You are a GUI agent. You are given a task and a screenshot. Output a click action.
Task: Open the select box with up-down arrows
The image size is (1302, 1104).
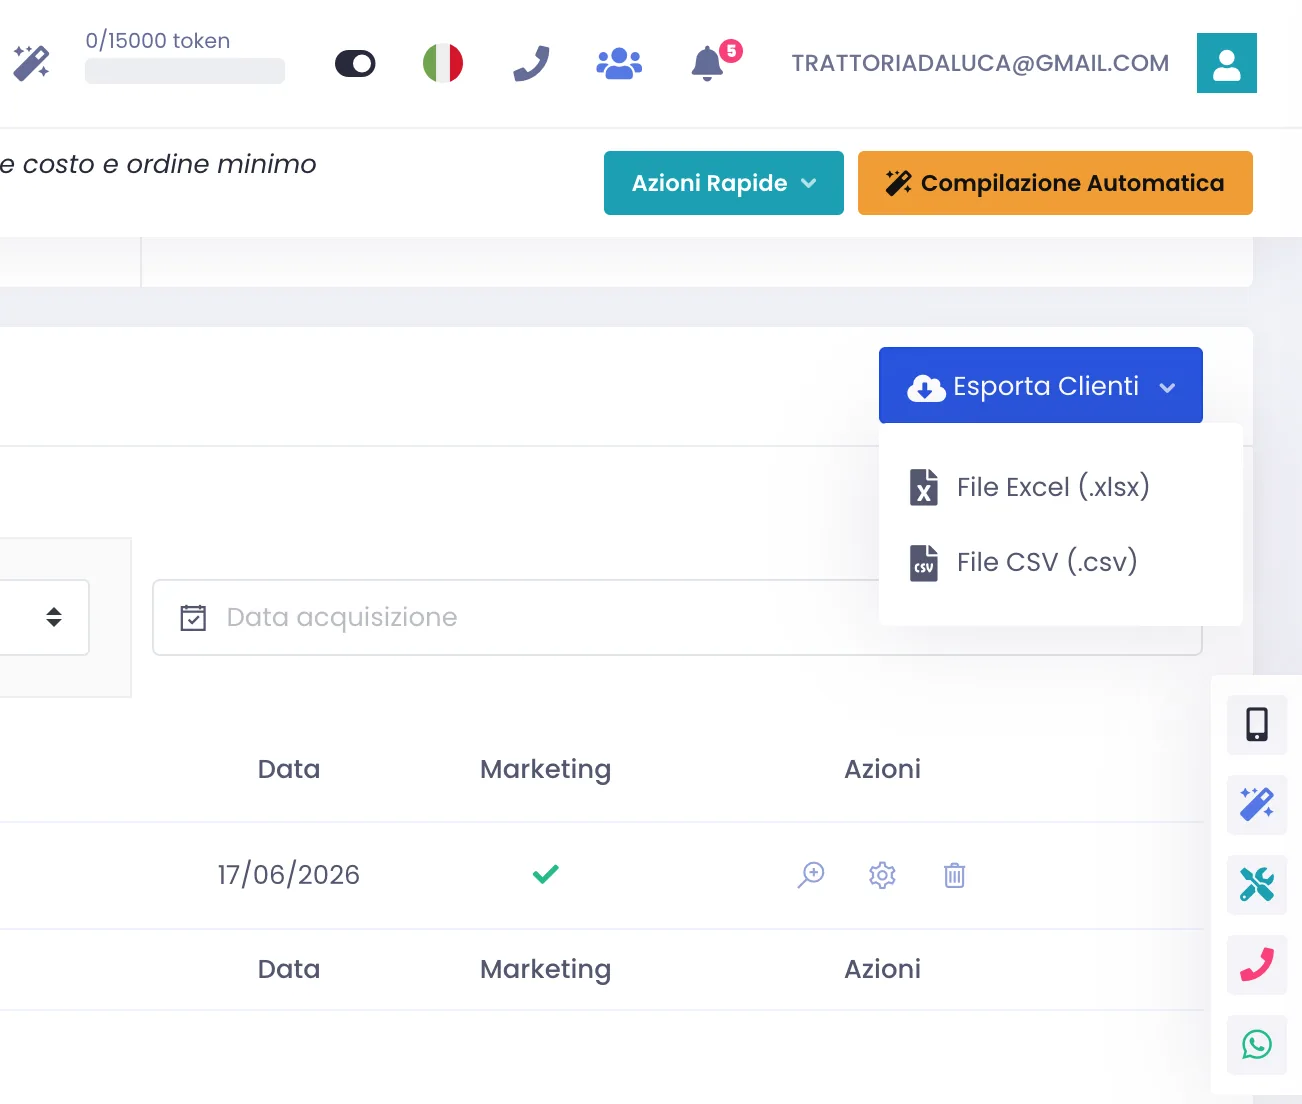tap(45, 617)
